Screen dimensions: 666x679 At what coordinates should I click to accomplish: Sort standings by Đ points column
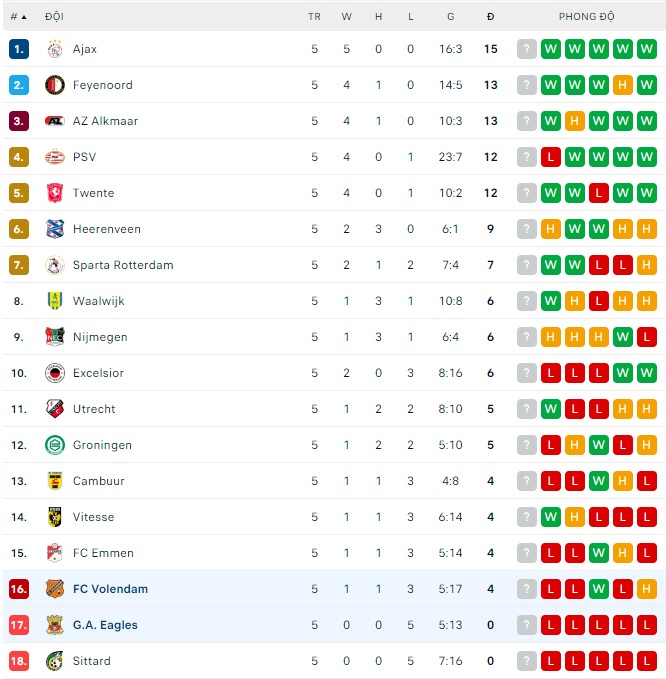[x=490, y=17]
